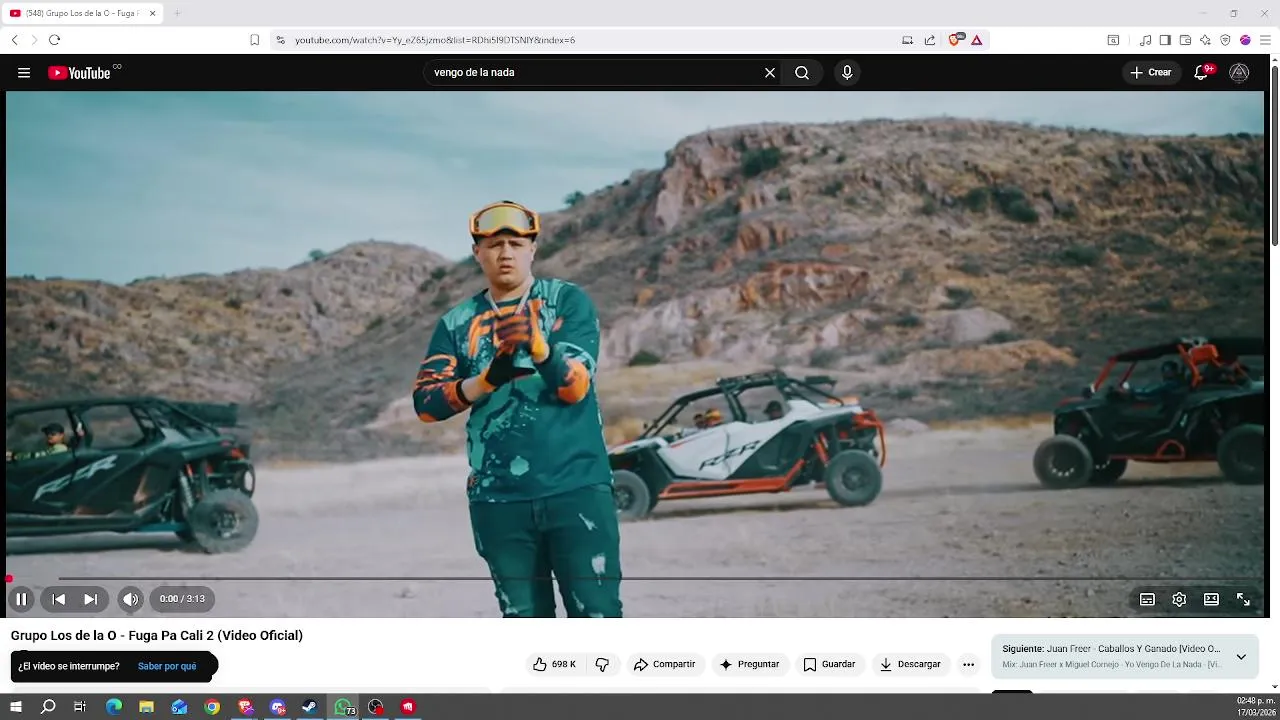This screenshot has height=720, width=1280.
Task: Click the browser back arrow
Action: pyautogui.click(x=14, y=40)
